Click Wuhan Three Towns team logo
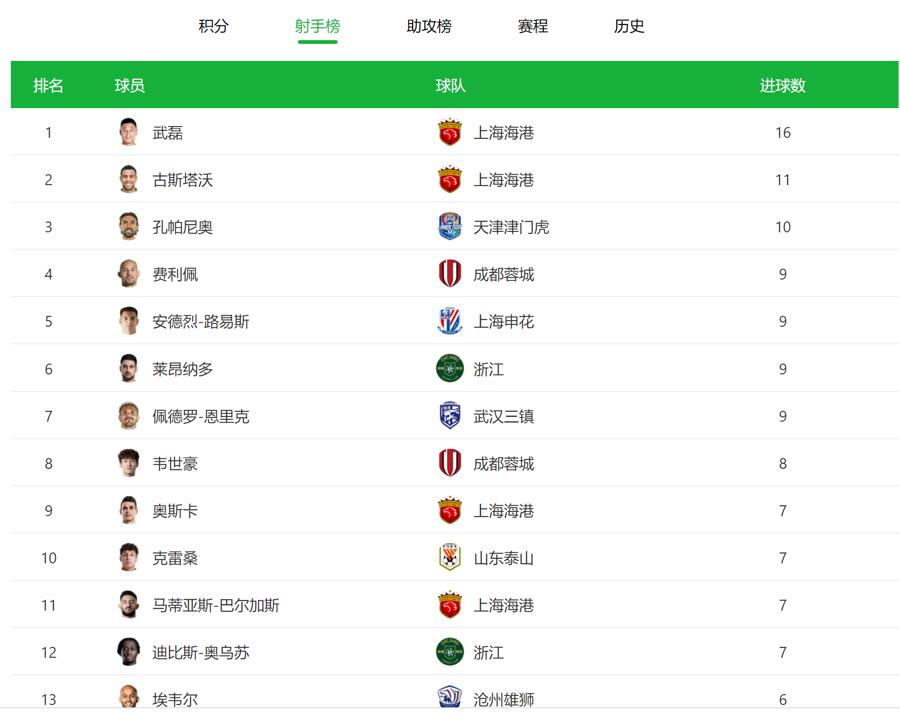Image resolution: width=900 pixels, height=713 pixels. coord(450,416)
